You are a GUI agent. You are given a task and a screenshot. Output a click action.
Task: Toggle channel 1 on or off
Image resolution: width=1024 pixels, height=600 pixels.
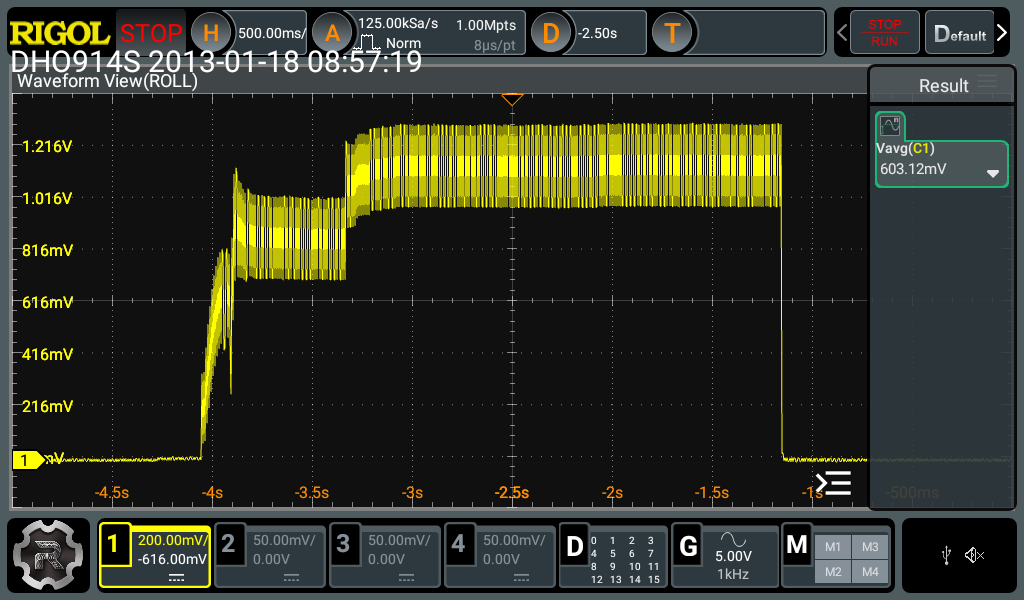click(x=114, y=544)
